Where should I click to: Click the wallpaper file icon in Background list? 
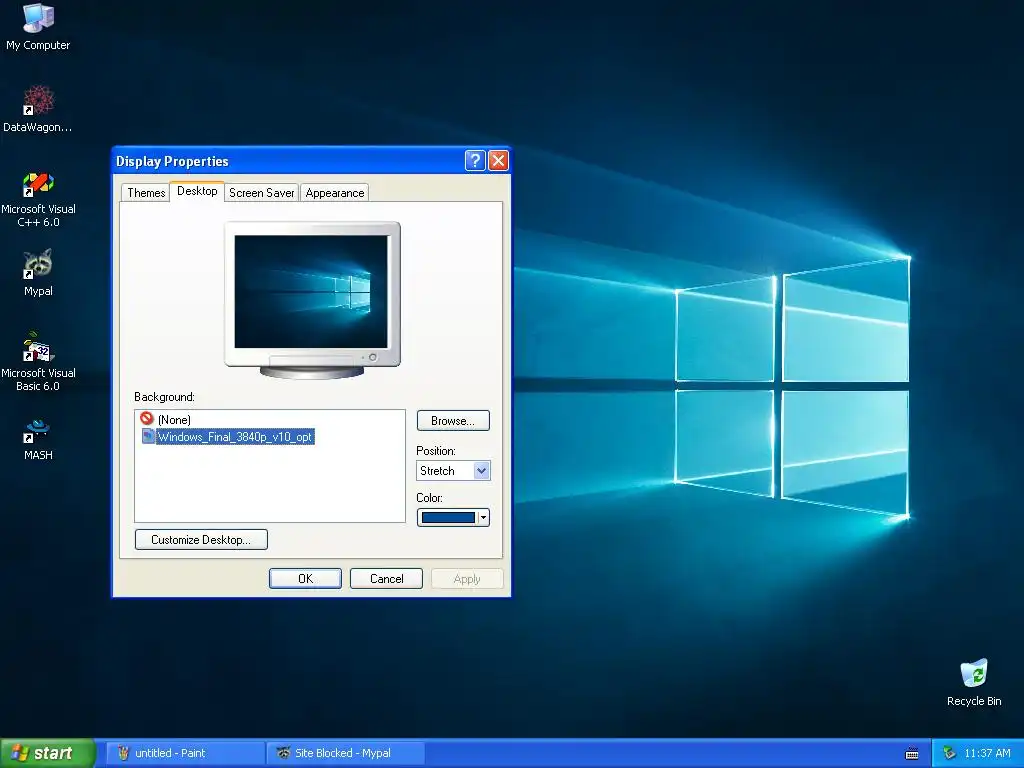[148, 436]
